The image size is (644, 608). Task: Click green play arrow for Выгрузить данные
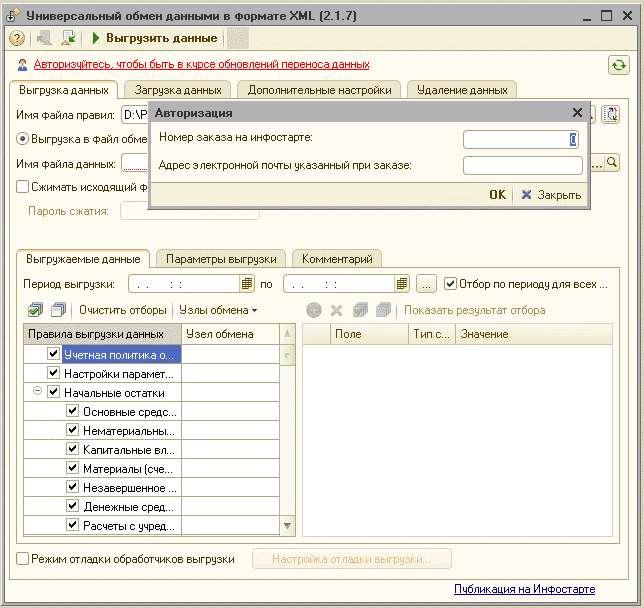96,38
